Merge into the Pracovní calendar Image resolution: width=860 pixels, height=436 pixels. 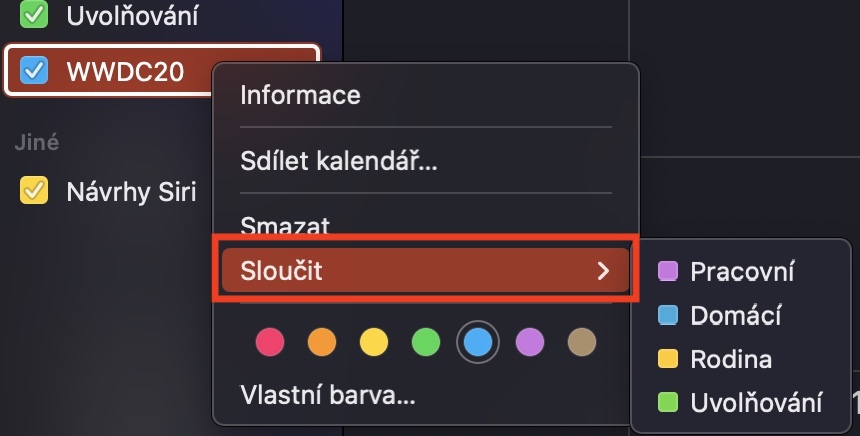(x=742, y=271)
